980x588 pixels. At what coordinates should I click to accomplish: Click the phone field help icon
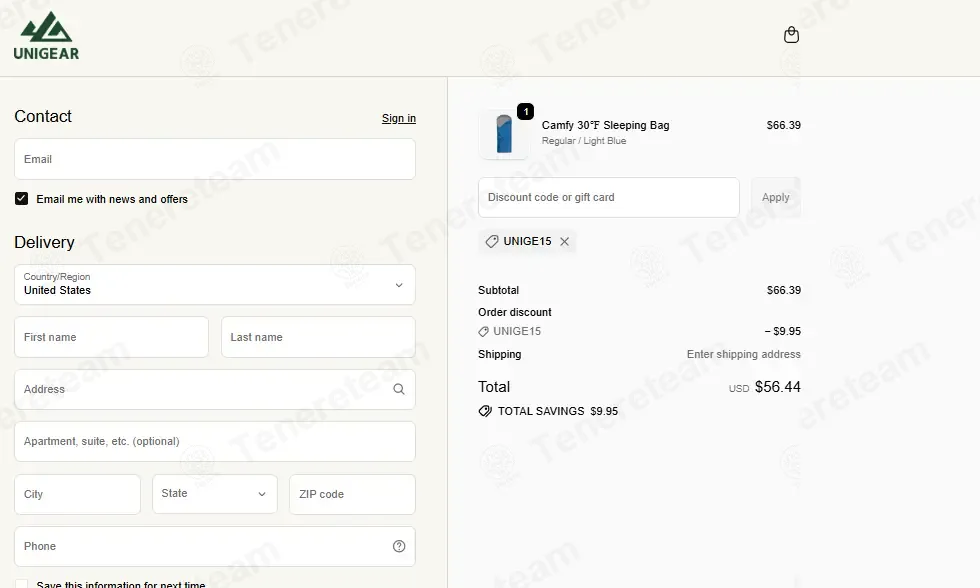click(399, 546)
